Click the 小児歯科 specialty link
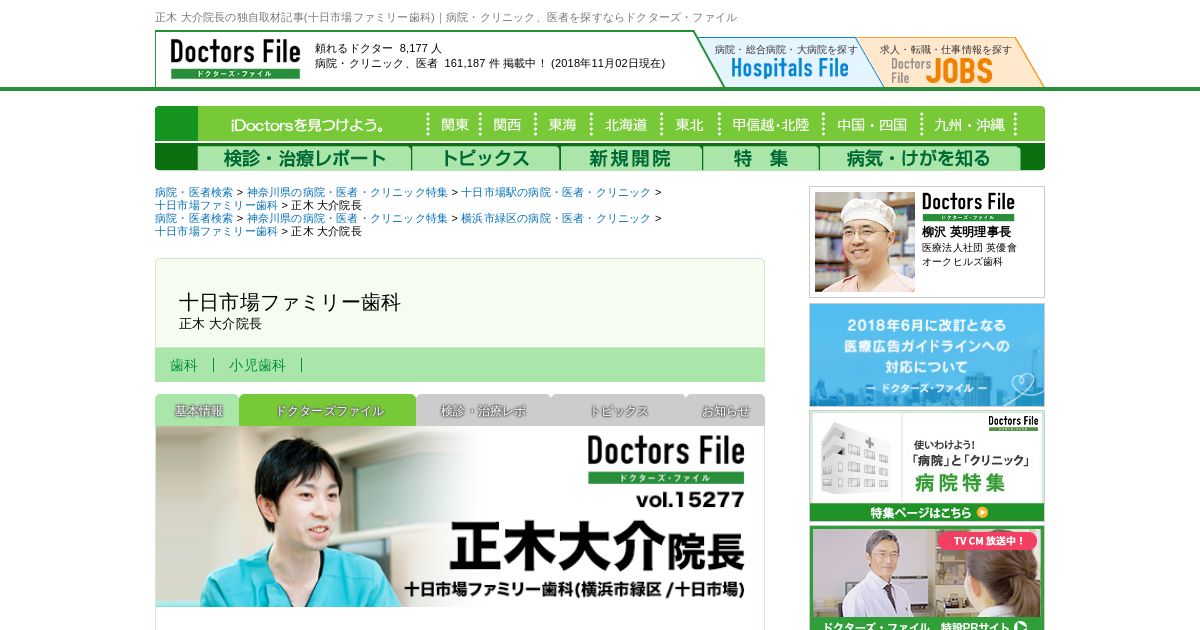Image resolution: width=1200 pixels, height=630 pixels. pos(257,365)
